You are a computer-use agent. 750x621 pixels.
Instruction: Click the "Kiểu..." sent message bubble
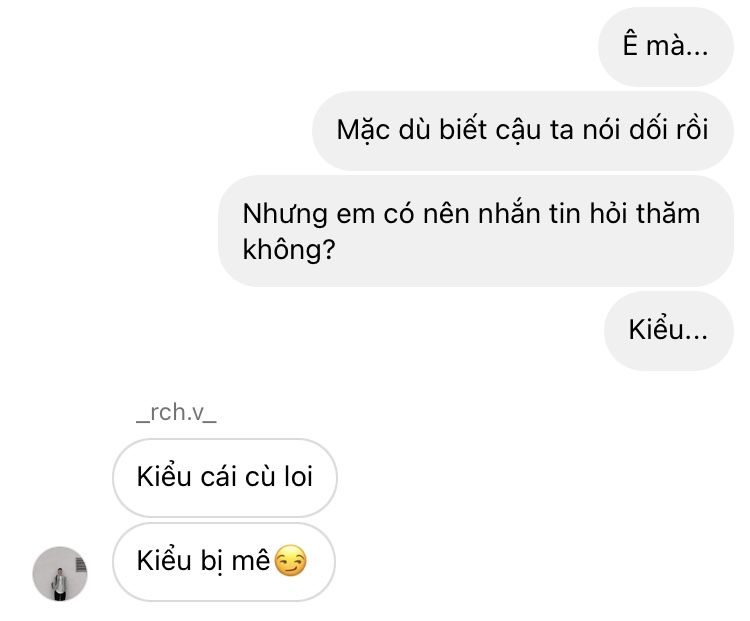tap(668, 331)
